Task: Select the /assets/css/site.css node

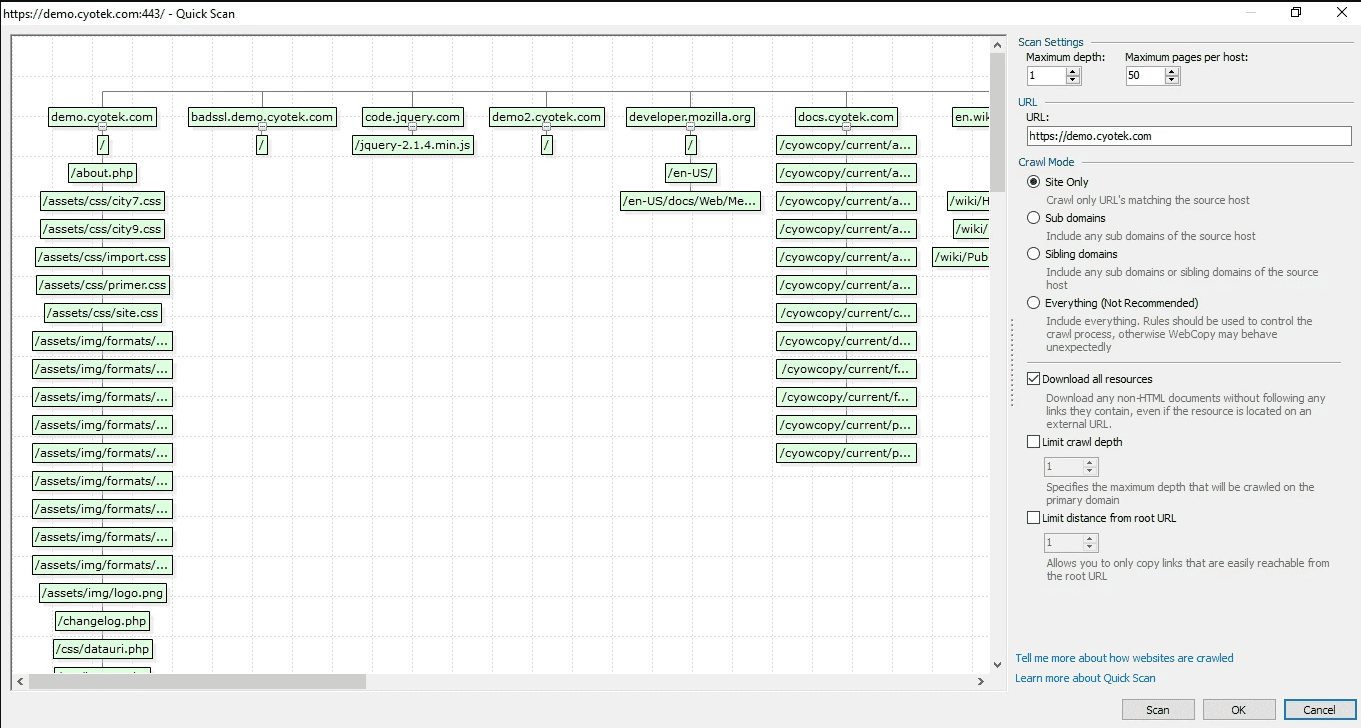Action: coord(102,313)
